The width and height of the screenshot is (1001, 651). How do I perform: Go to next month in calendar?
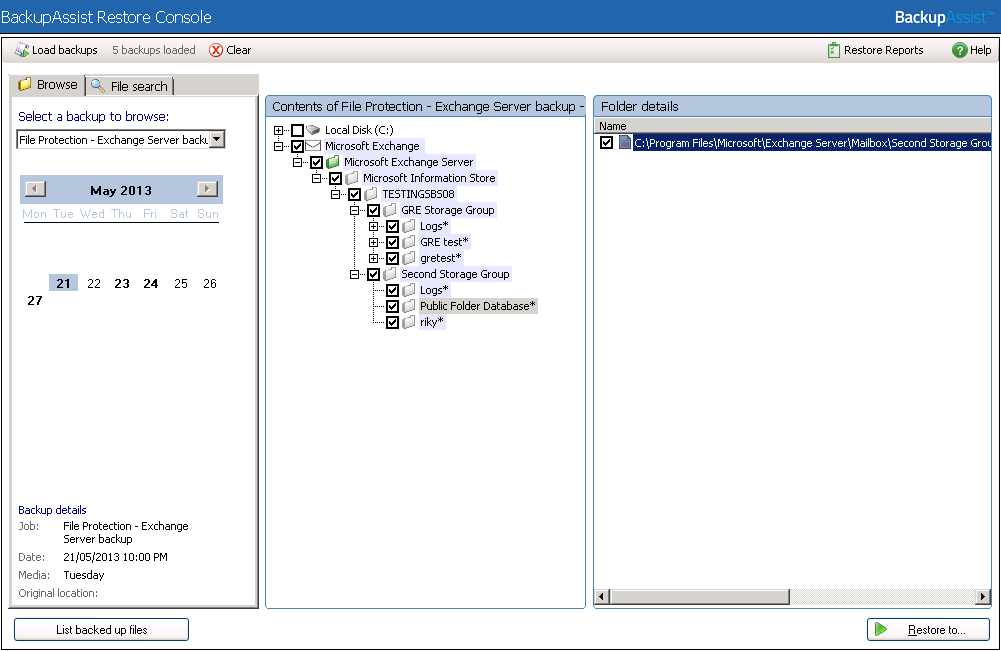207,189
